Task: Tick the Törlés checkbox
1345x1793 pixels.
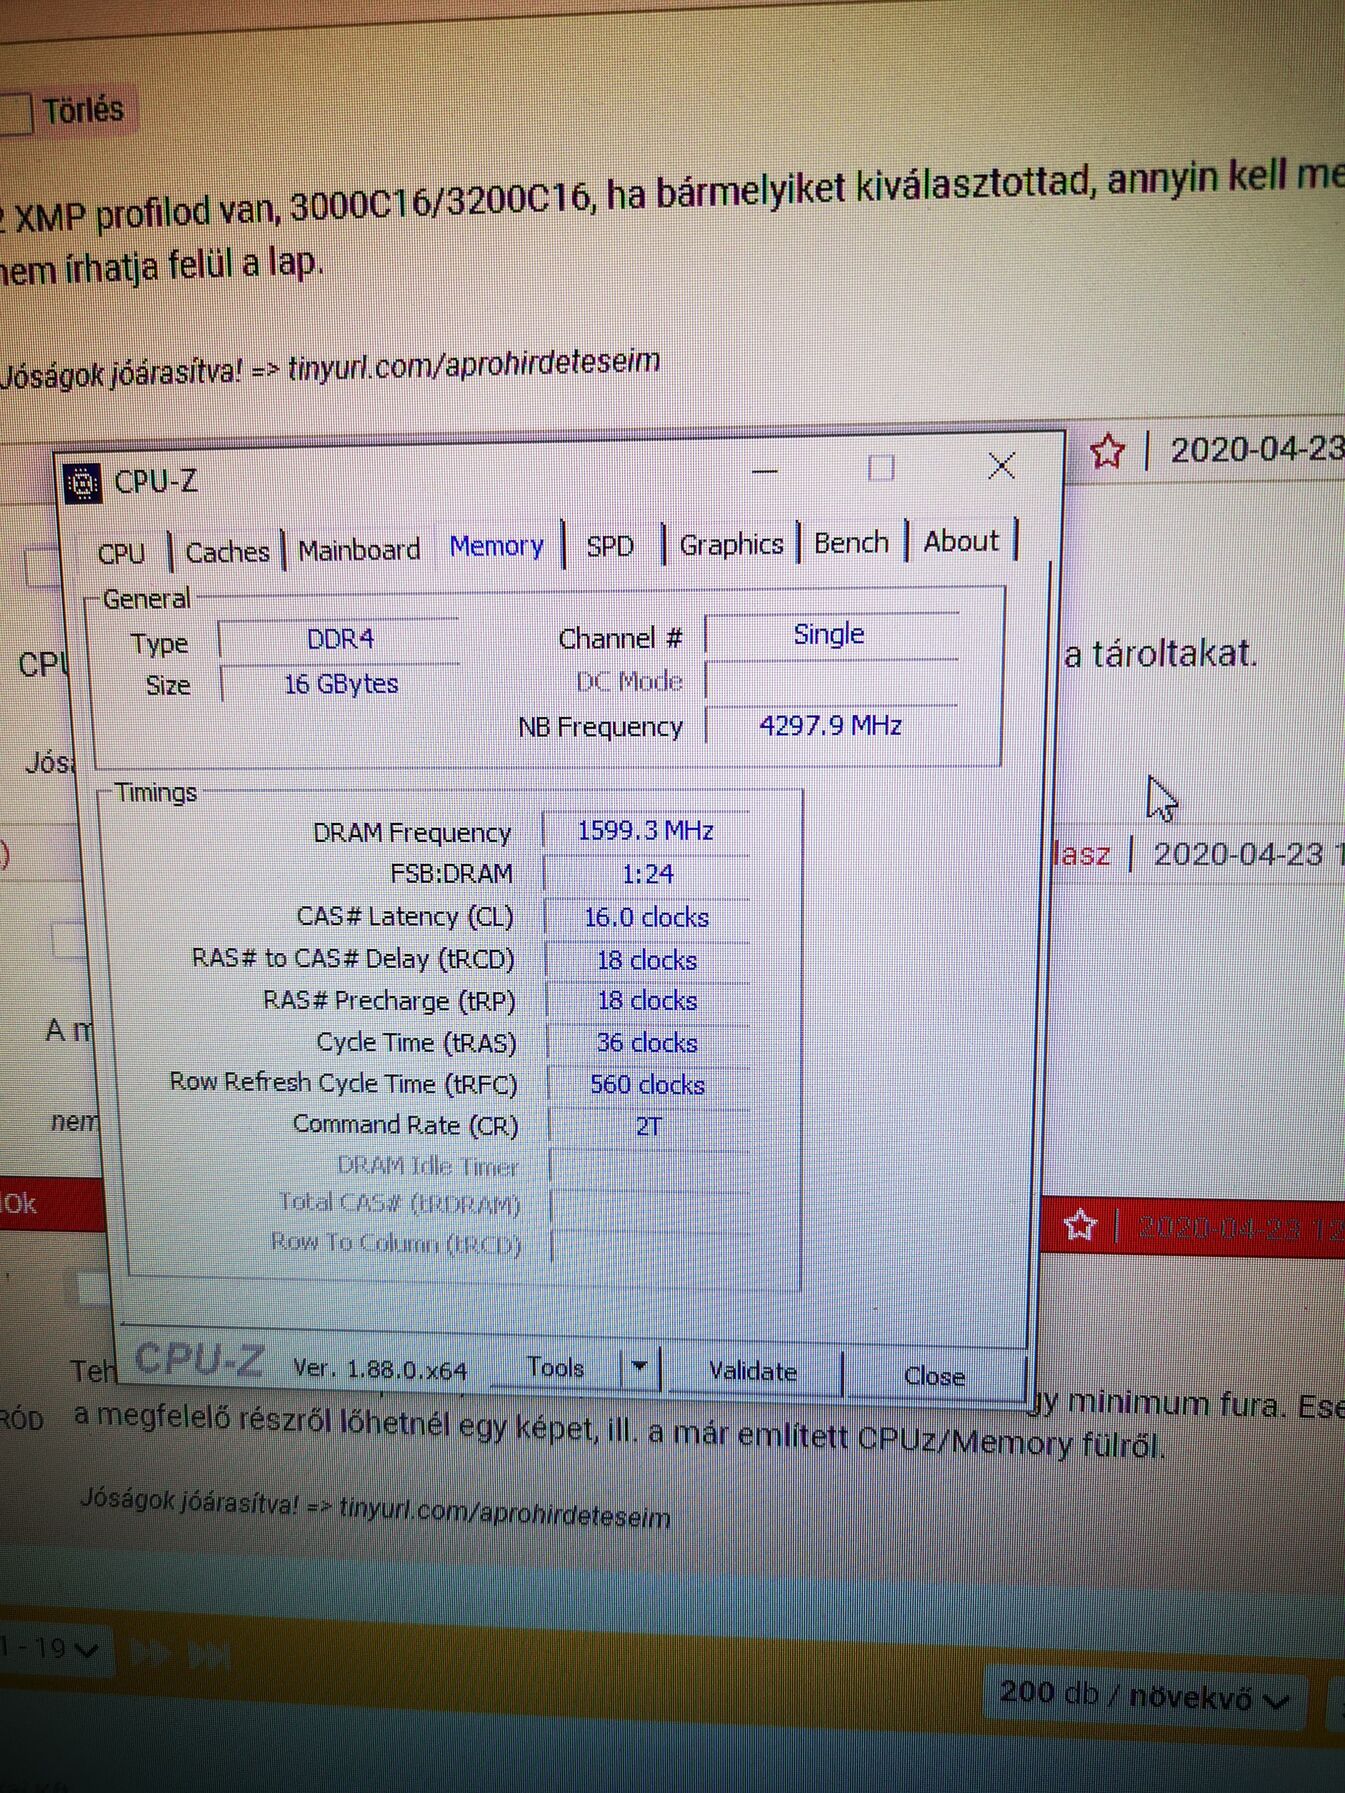Action: (14, 113)
